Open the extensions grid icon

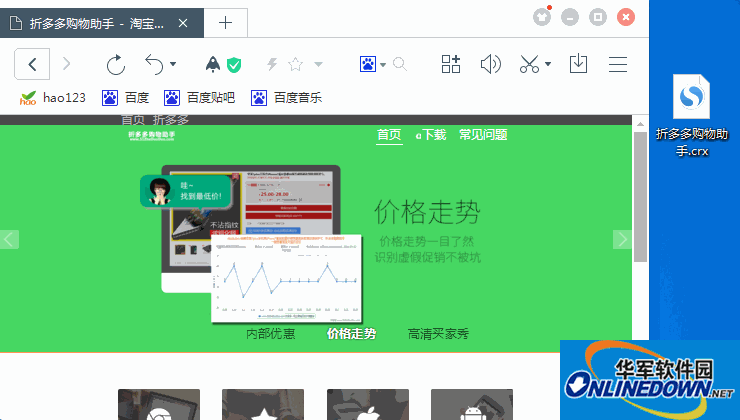[x=451, y=64]
